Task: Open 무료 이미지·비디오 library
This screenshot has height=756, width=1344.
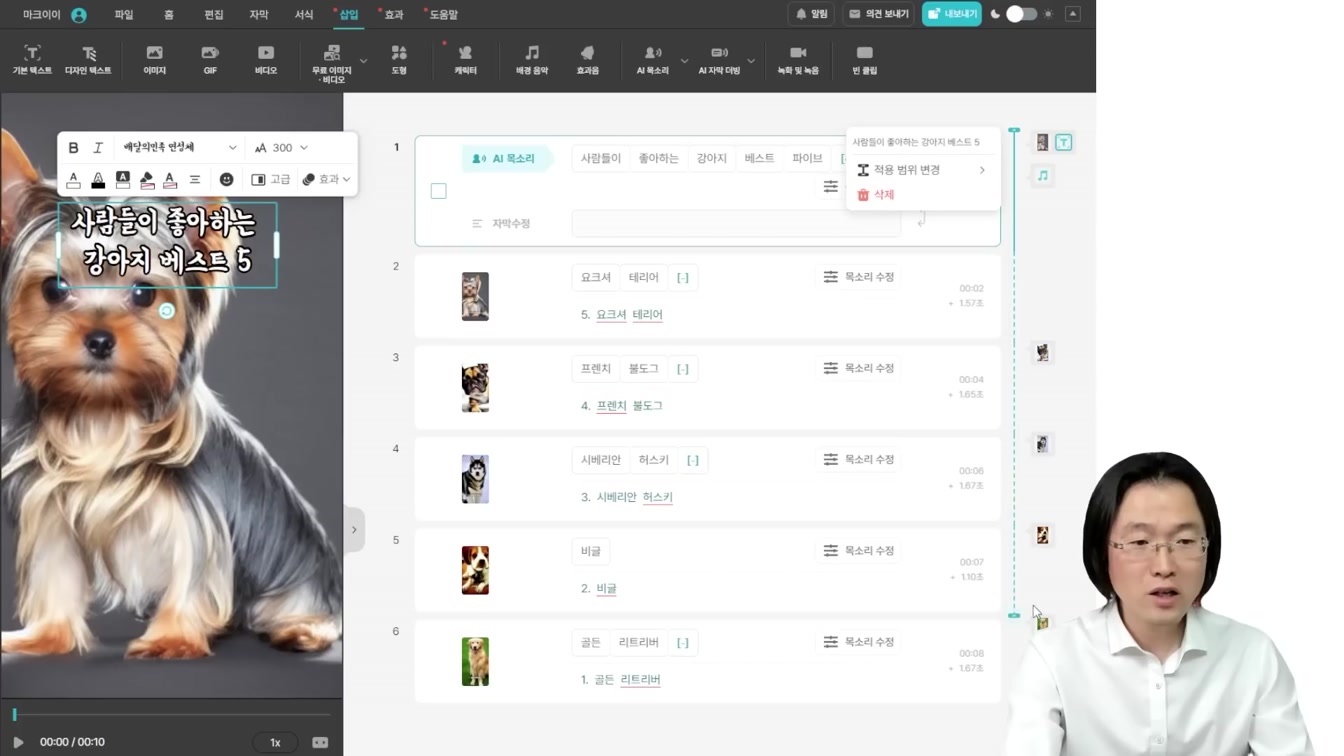Action: pos(331,62)
